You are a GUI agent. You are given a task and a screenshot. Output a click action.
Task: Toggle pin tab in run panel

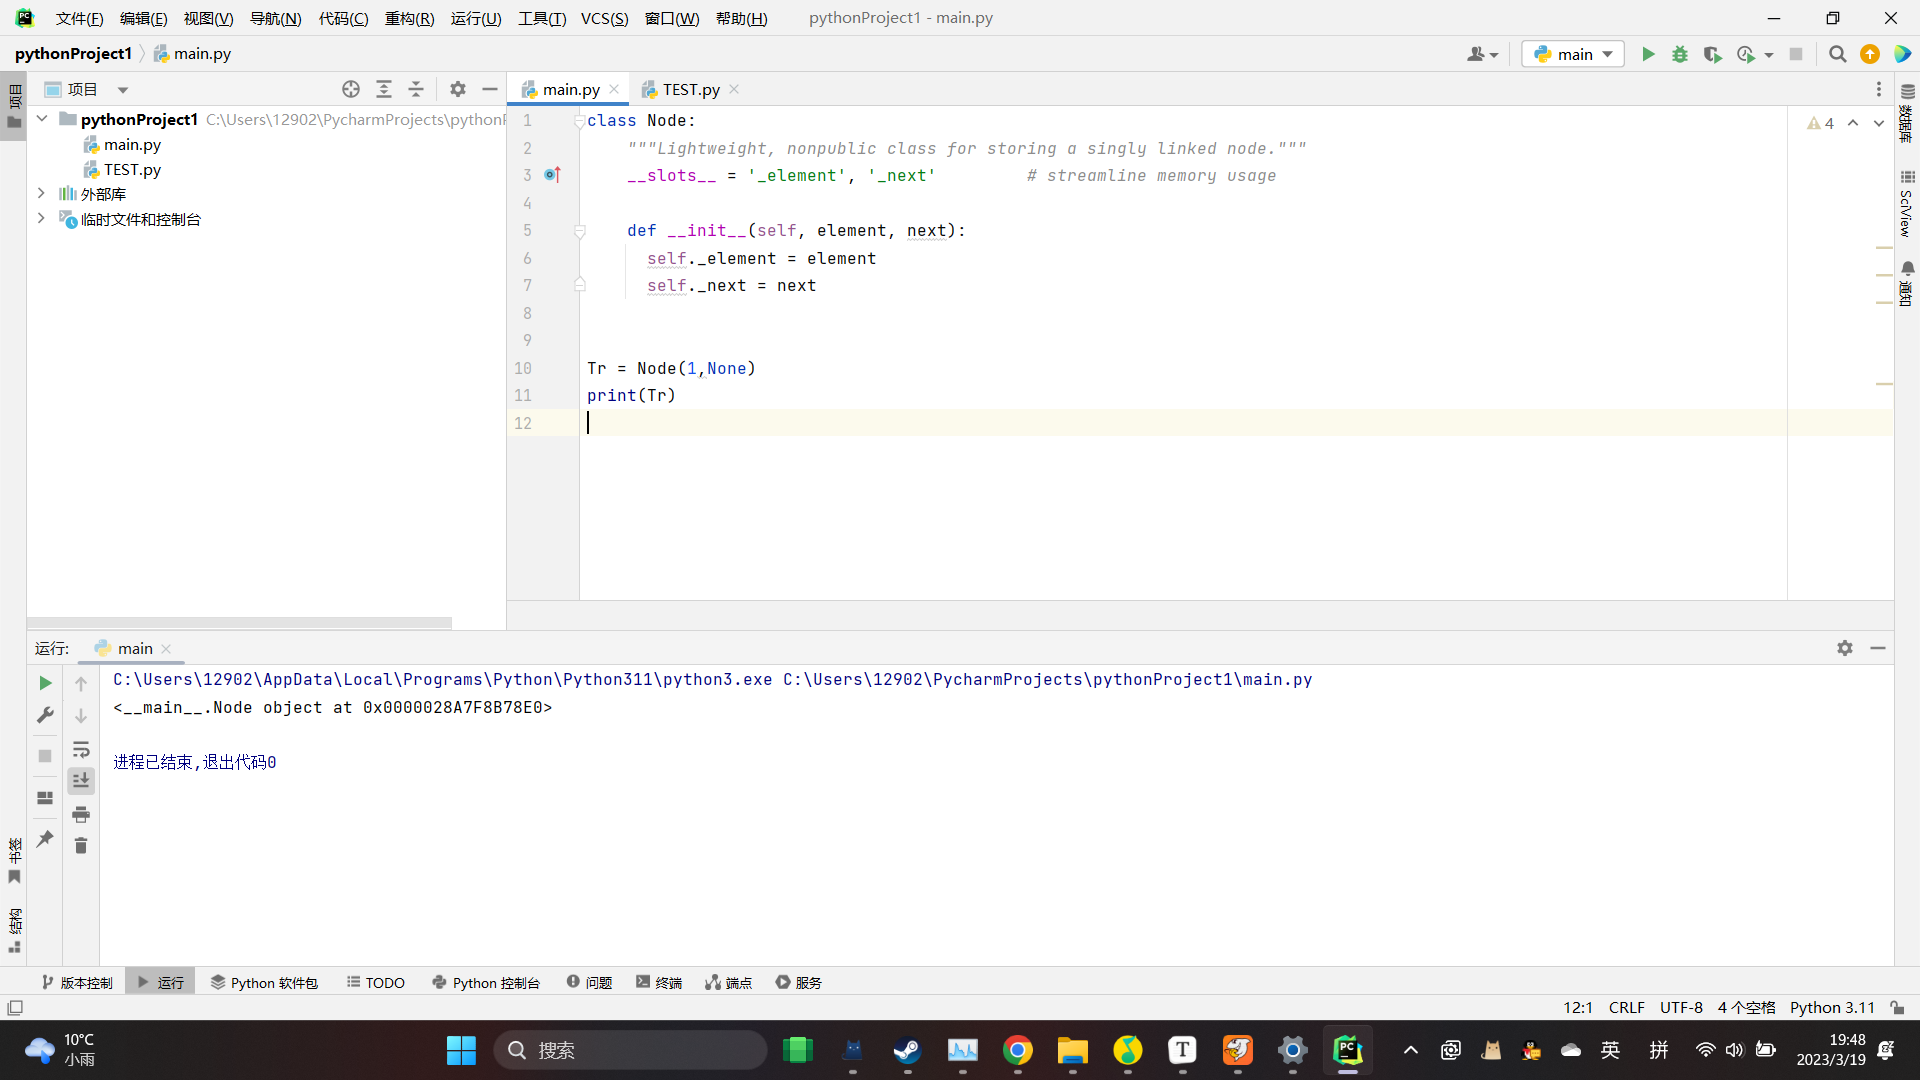(45, 839)
